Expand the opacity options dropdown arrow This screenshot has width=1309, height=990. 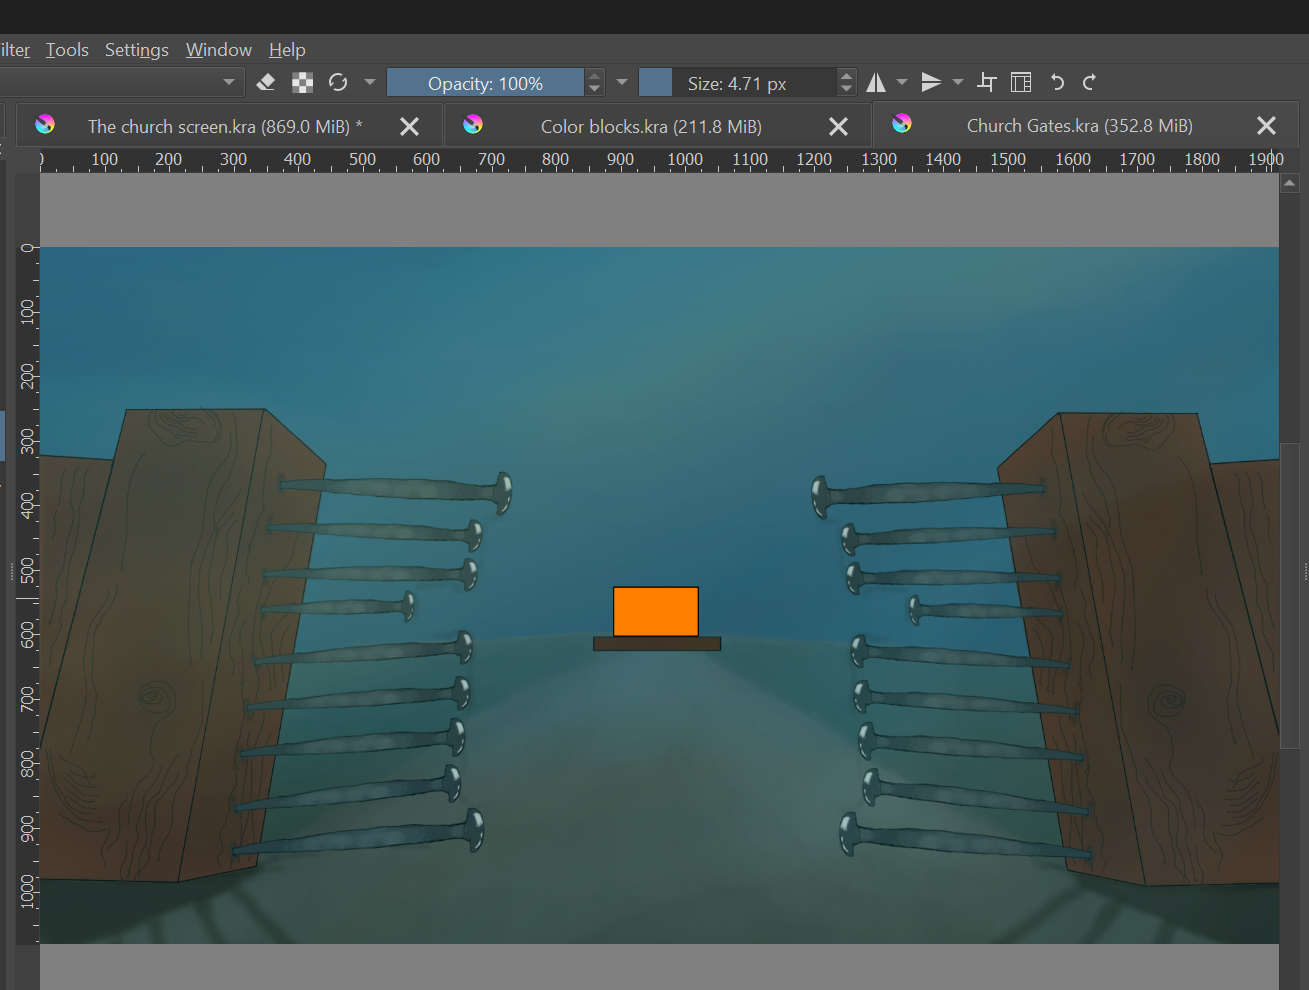621,82
